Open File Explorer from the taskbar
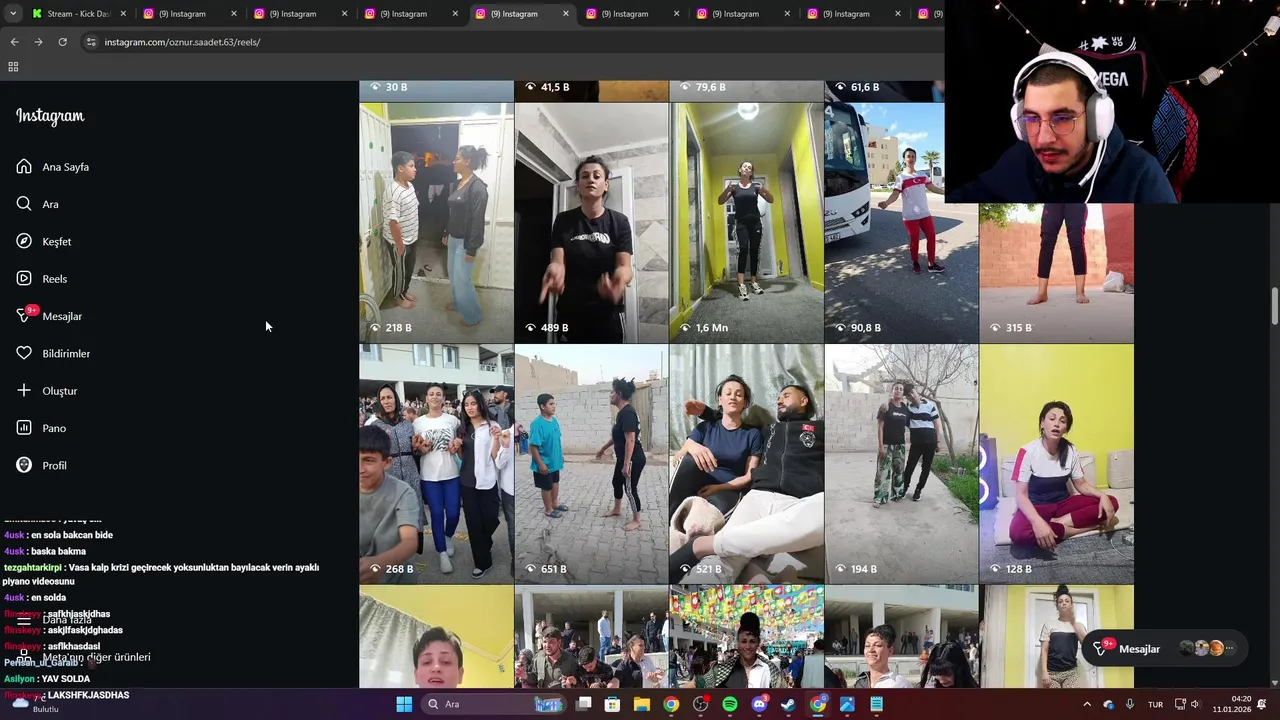This screenshot has width=1280, height=720. point(642,704)
